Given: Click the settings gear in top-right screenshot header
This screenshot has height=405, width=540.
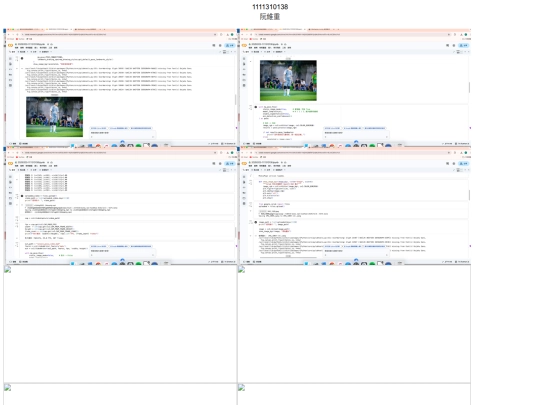Looking at the screenshot, I should [454, 45].
